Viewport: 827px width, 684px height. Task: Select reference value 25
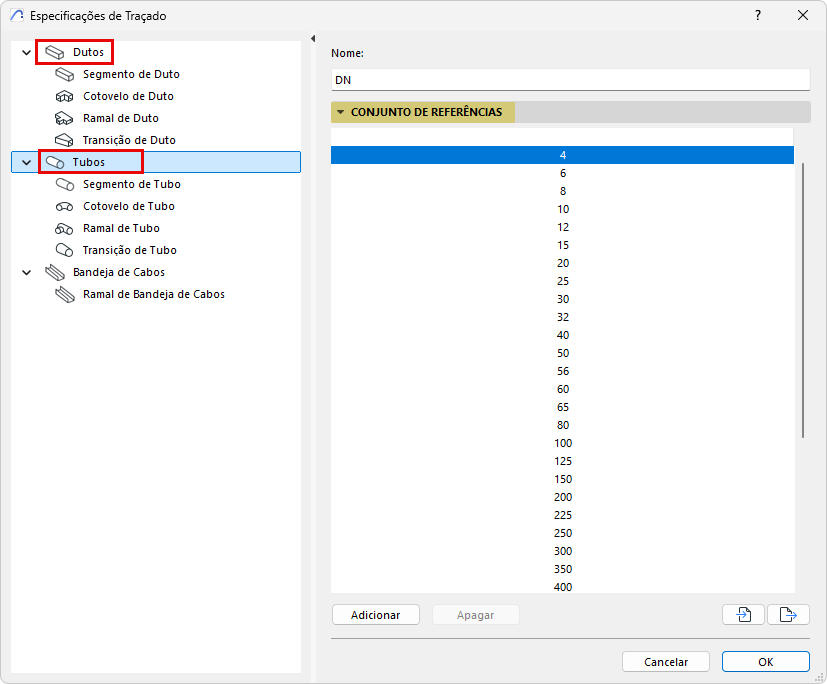[562, 281]
